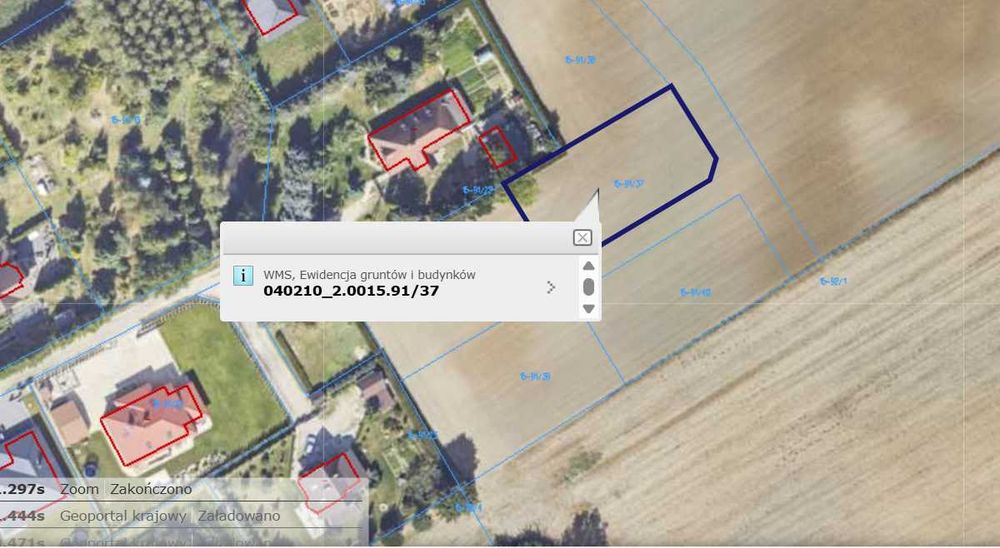This screenshot has width=1000, height=548.
Task: Click 'Geoportal krajowy' status row
Action: click(123, 515)
